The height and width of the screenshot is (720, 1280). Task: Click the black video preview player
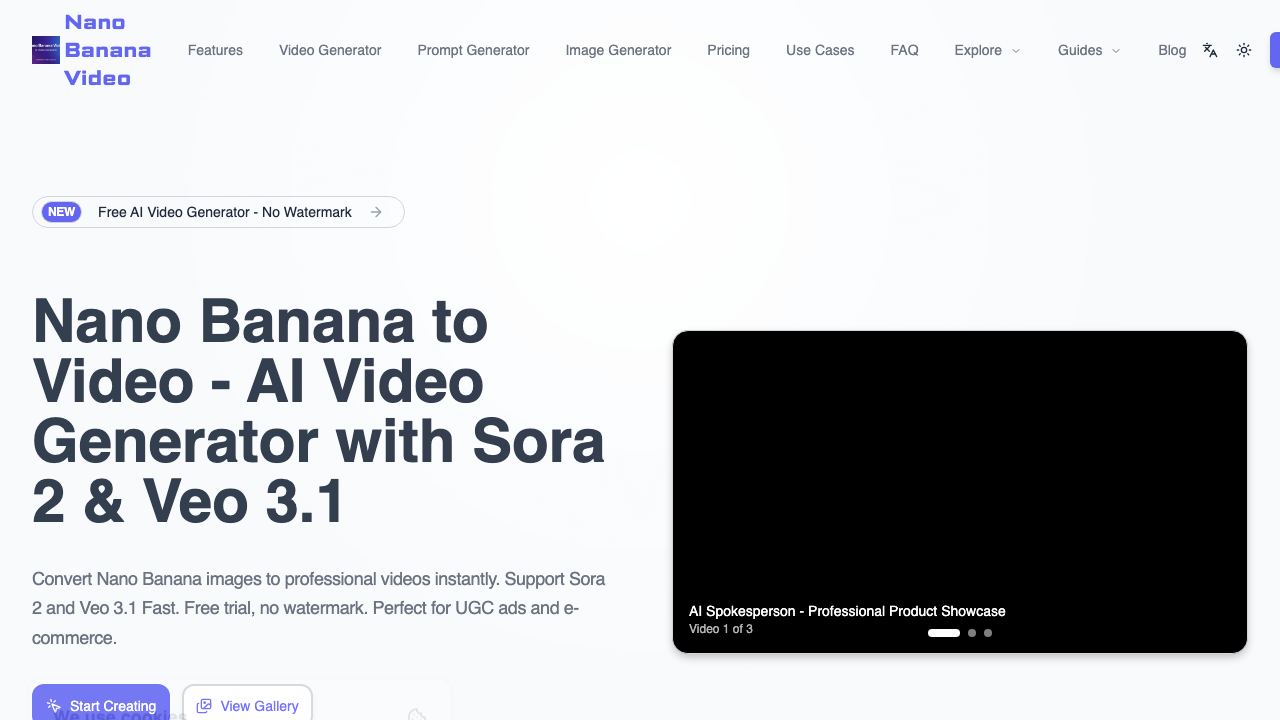(x=960, y=492)
